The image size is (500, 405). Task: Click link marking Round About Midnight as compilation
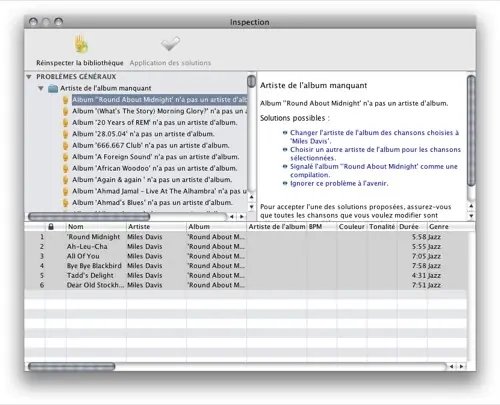click(x=374, y=170)
